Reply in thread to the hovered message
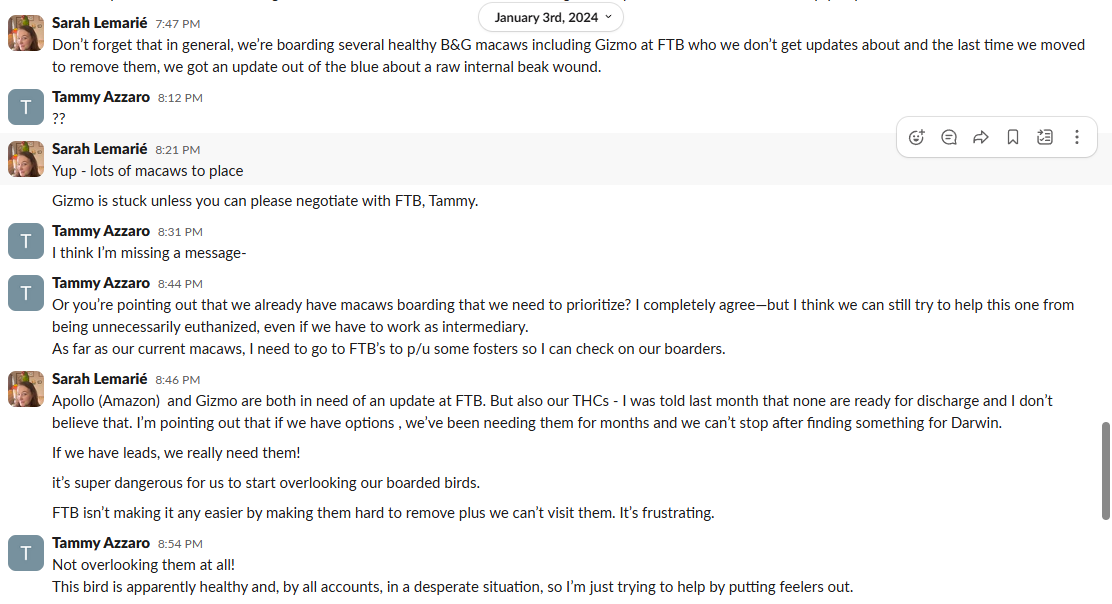 pyautogui.click(x=949, y=138)
